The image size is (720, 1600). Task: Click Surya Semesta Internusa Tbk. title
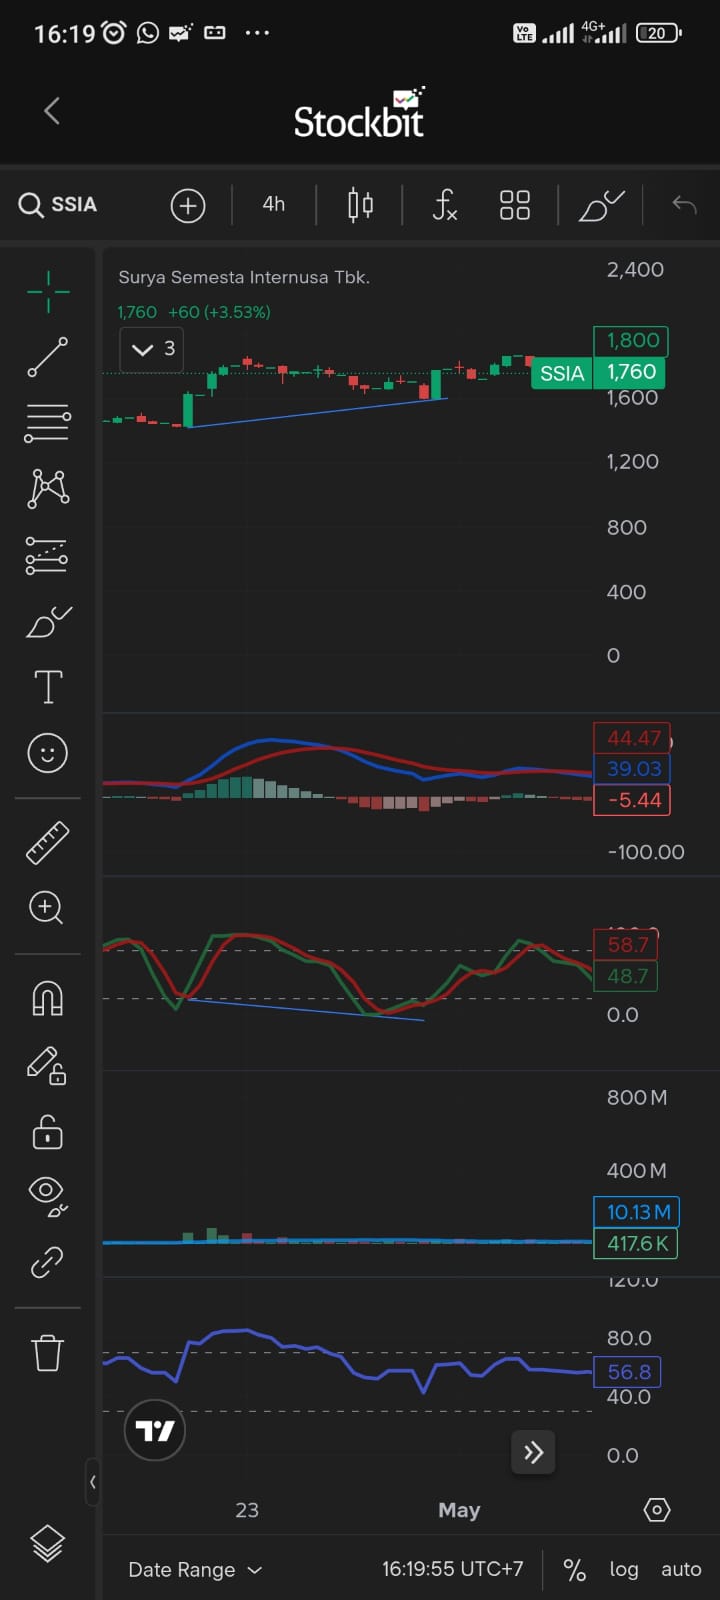click(244, 278)
